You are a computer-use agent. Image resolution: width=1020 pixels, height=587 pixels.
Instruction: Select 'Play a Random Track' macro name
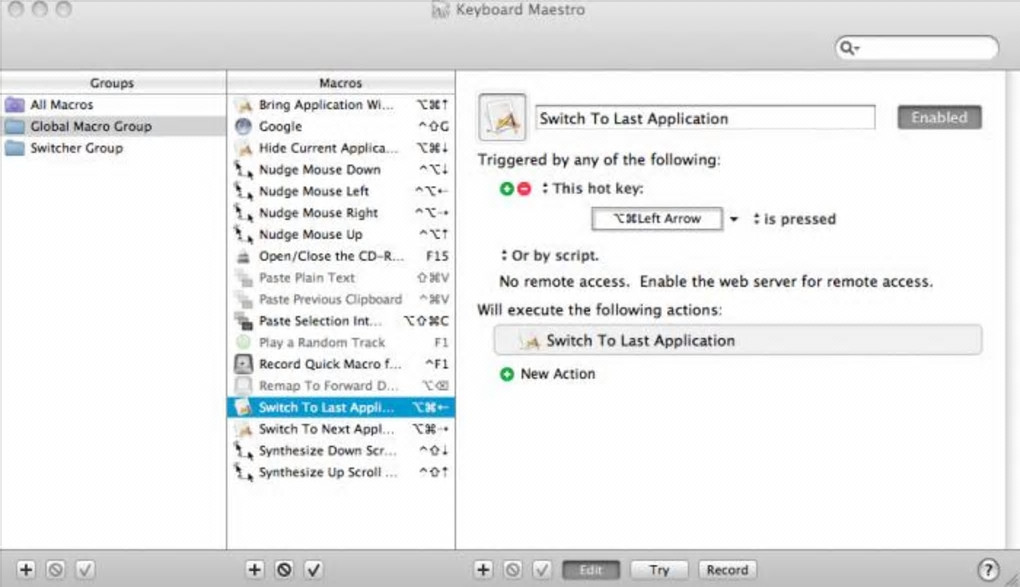[x=322, y=342]
